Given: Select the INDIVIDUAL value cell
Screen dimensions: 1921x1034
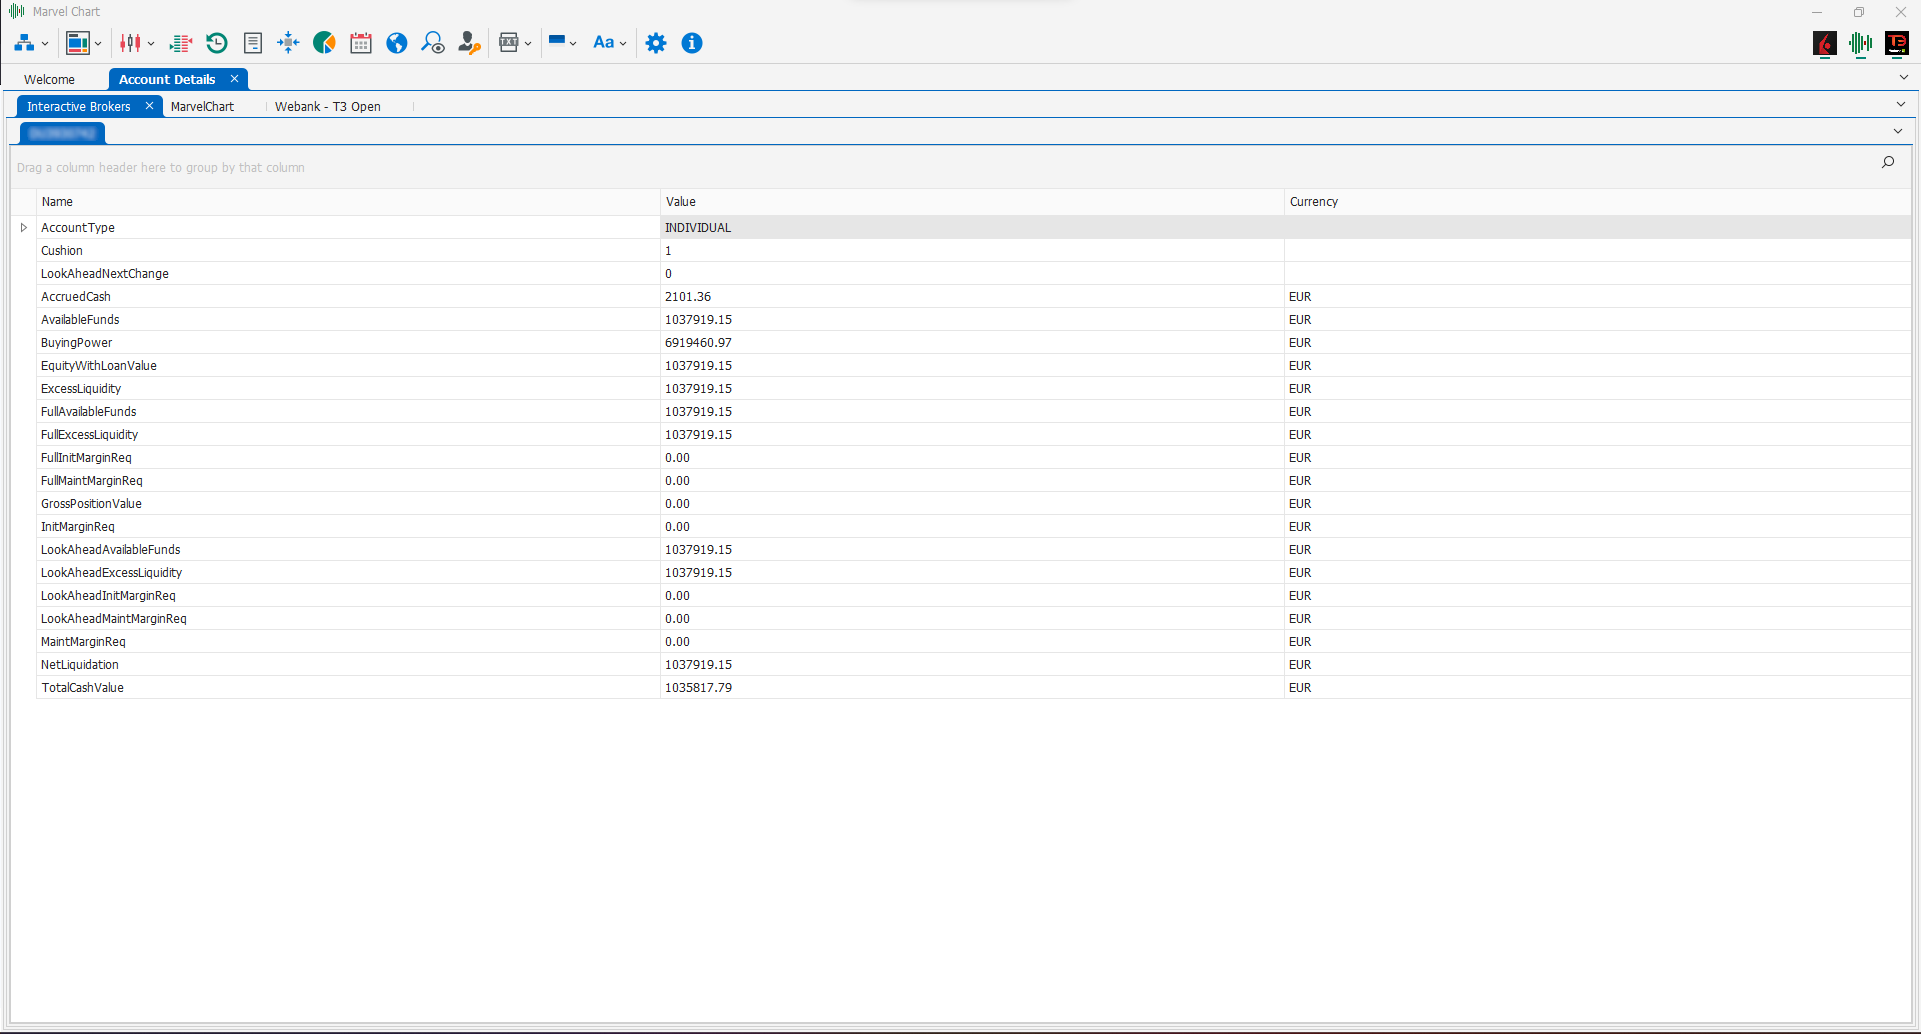Looking at the screenshot, I should click(972, 228).
